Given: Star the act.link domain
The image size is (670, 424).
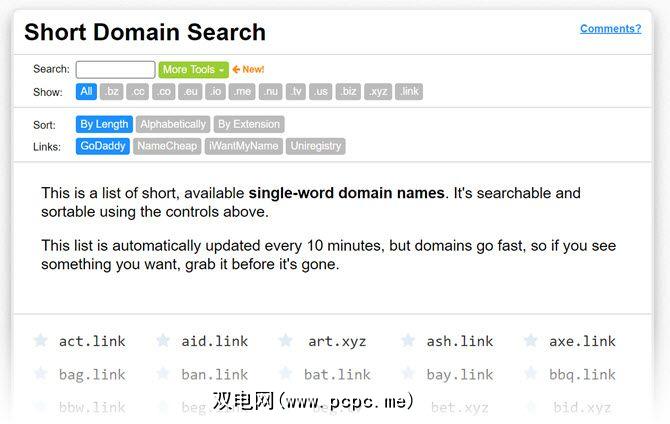Looking at the screenshot, I should [x=40, y=341].
